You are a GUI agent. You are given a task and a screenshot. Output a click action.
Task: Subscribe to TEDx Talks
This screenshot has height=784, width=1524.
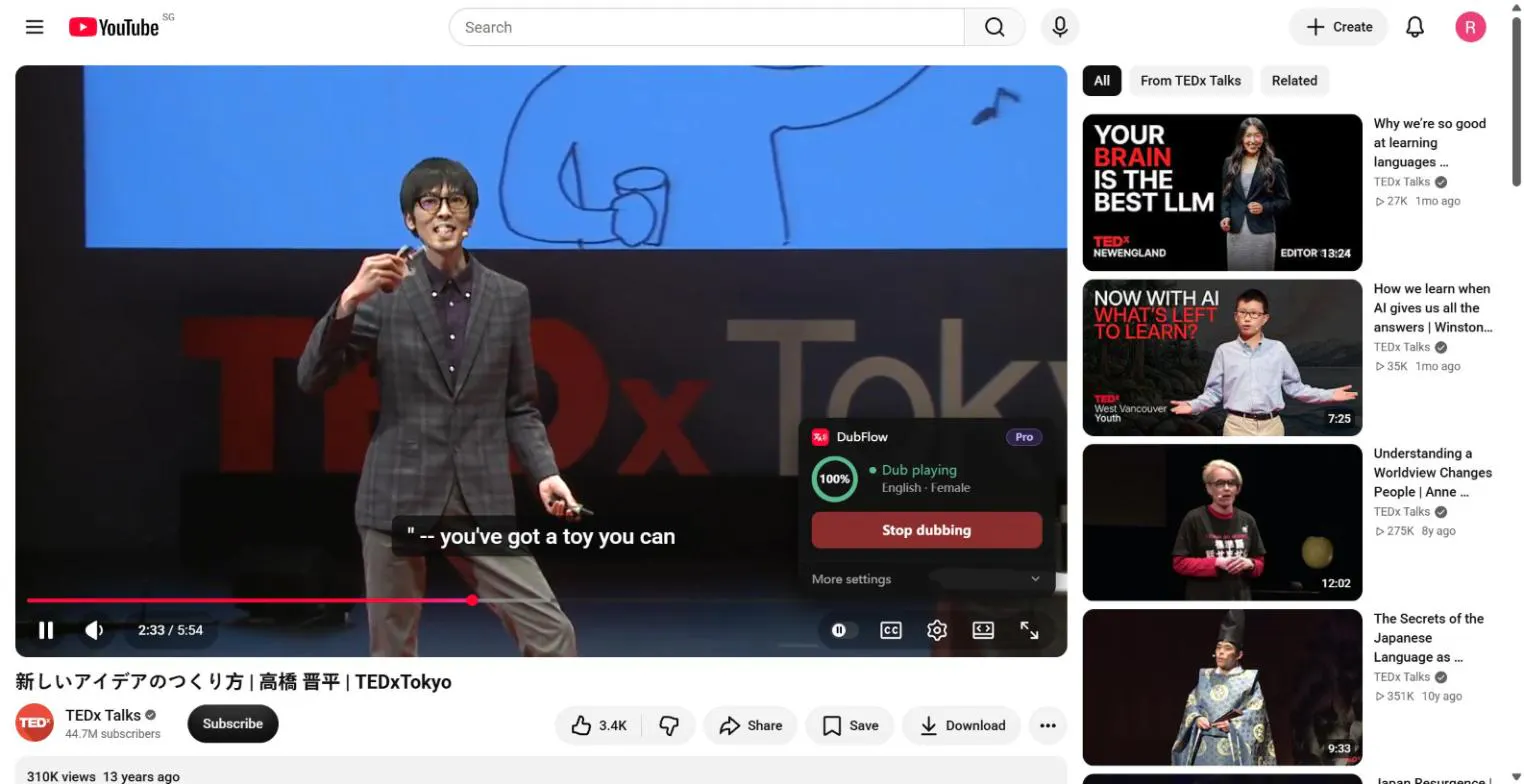coord(233,724)
